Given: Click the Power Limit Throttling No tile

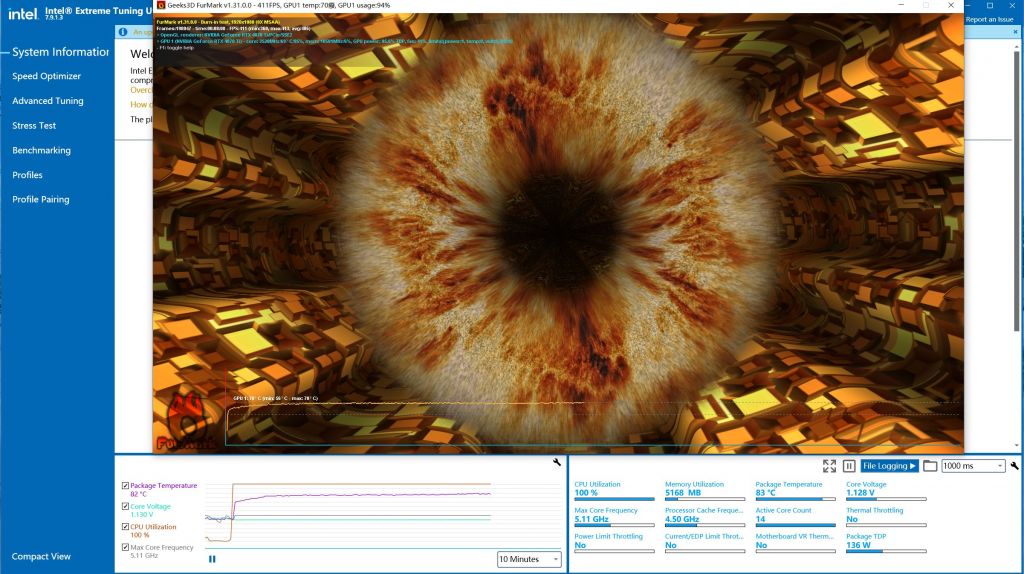Looking at the screenshot, I should [x=614, y=543].
